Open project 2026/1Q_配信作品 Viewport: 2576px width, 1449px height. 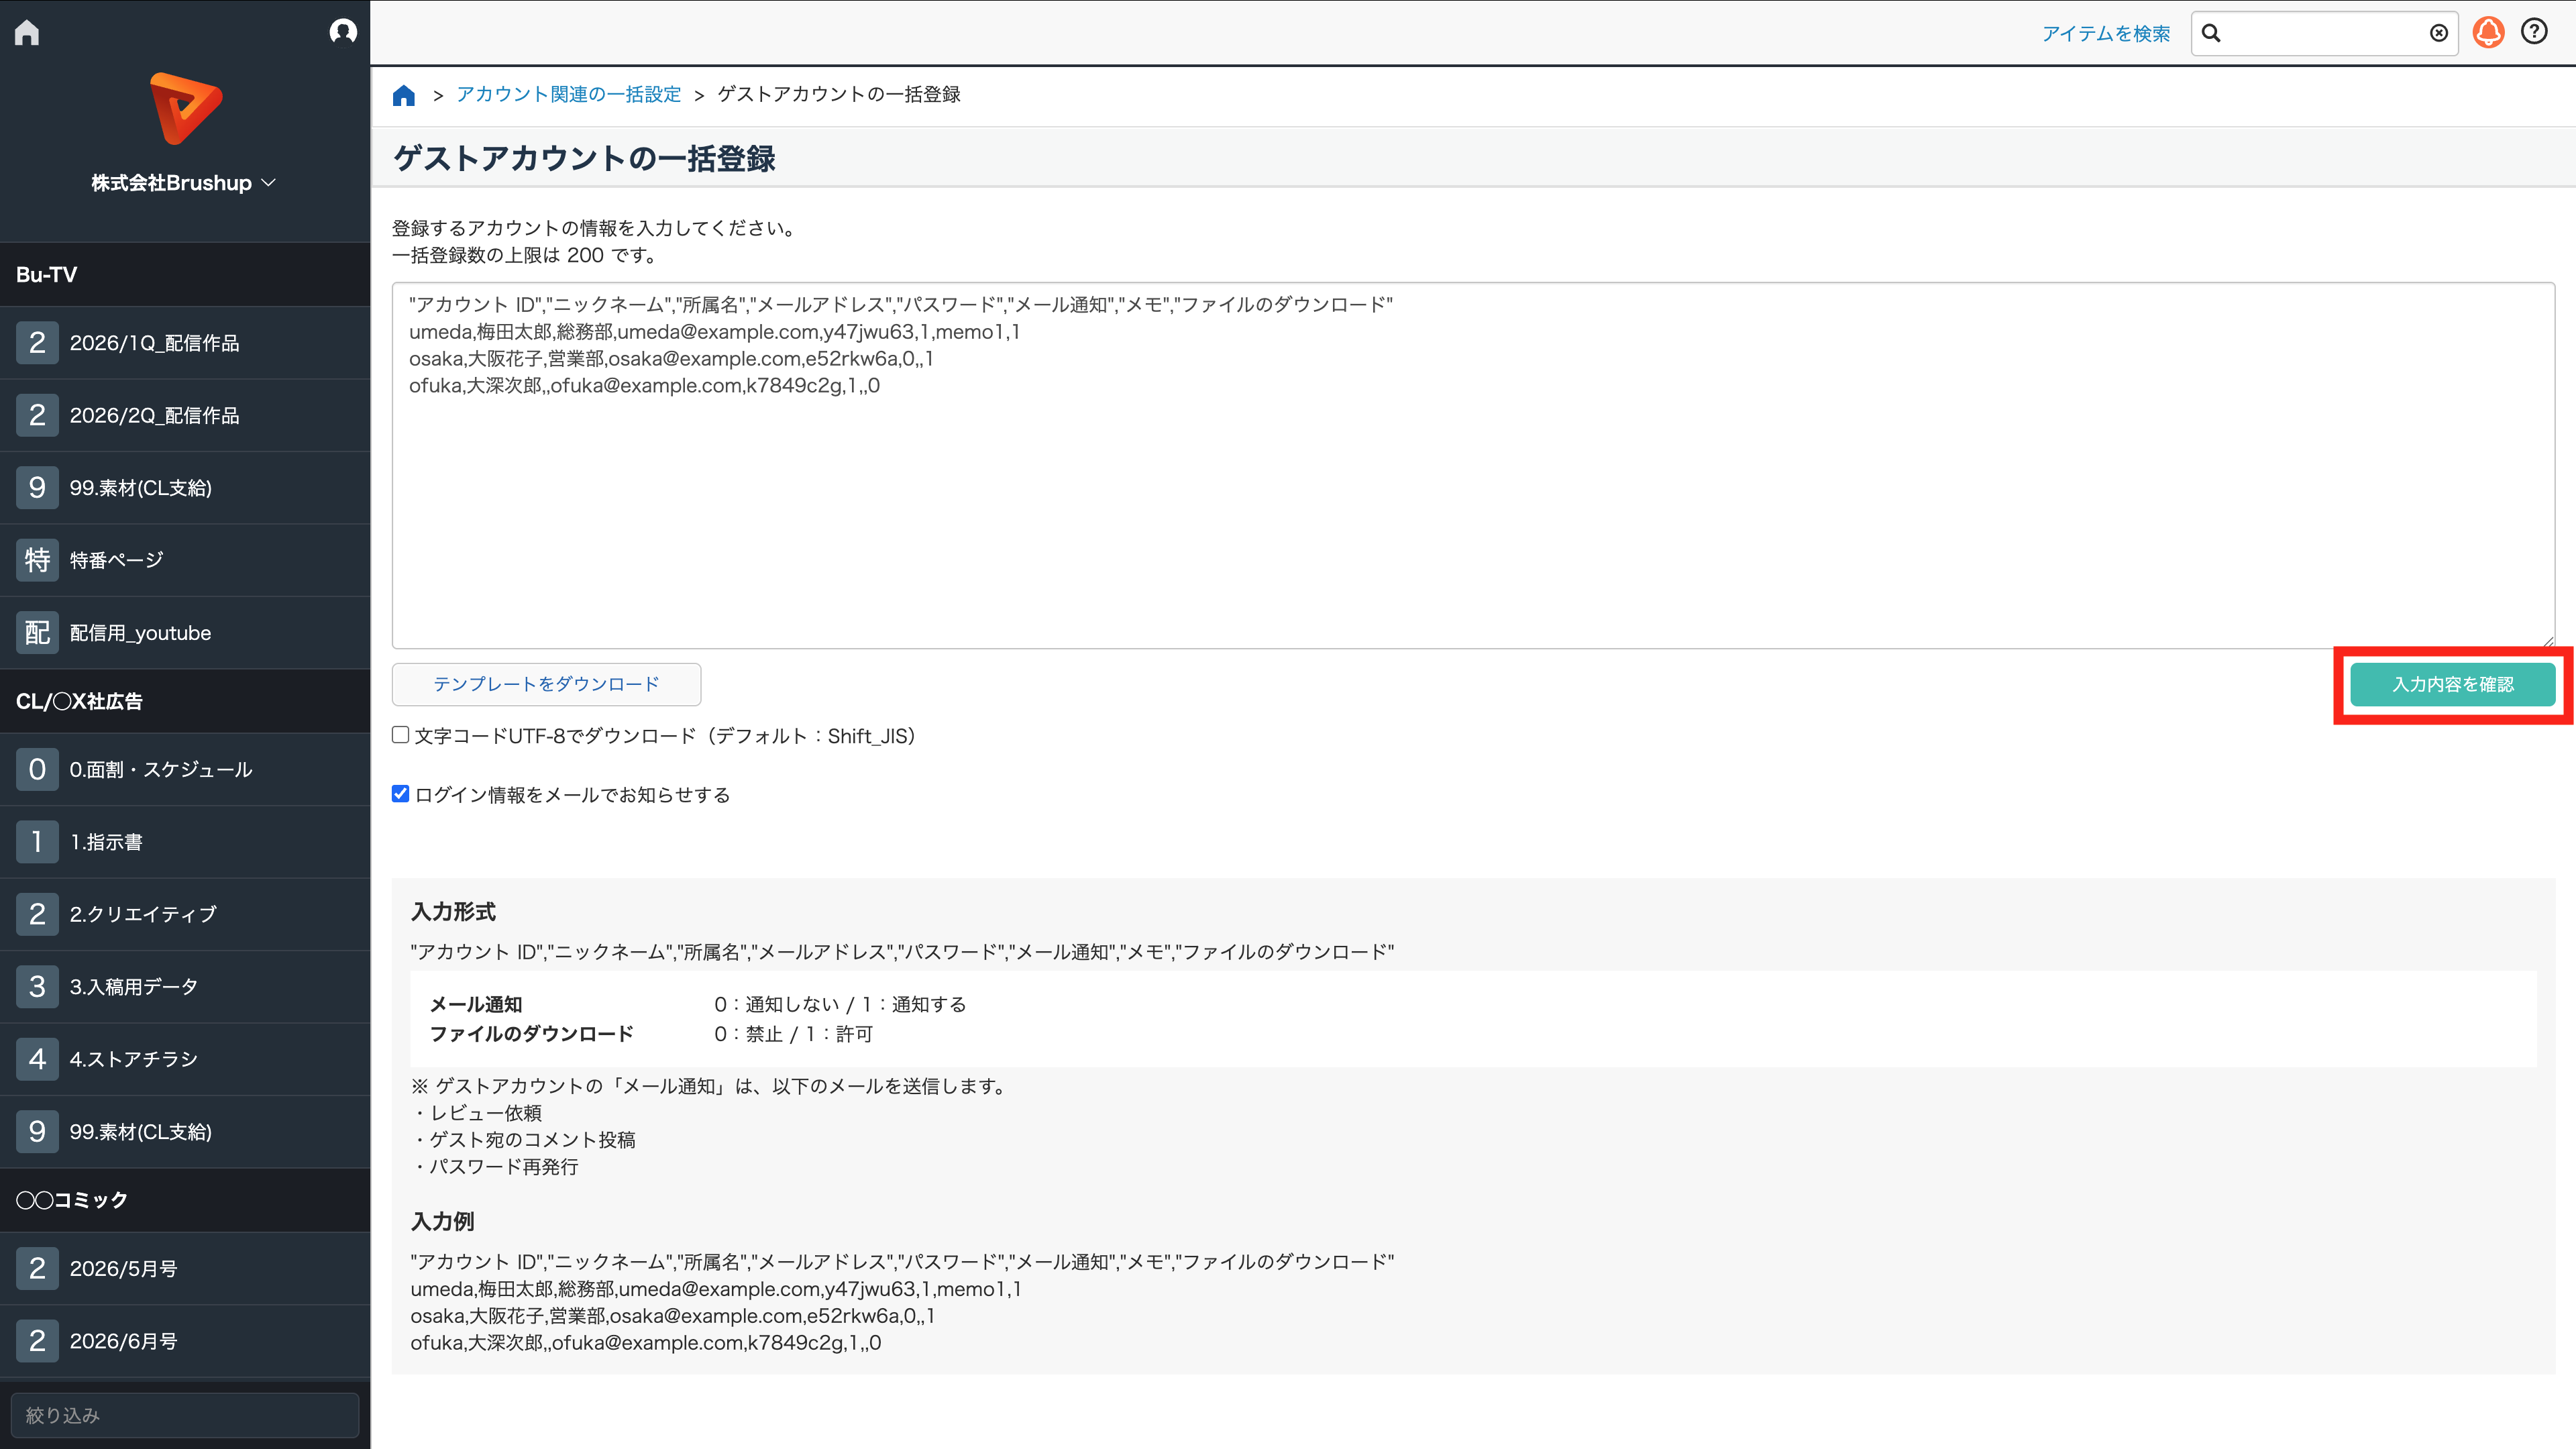pyautogui.click(x=185, y=343)
